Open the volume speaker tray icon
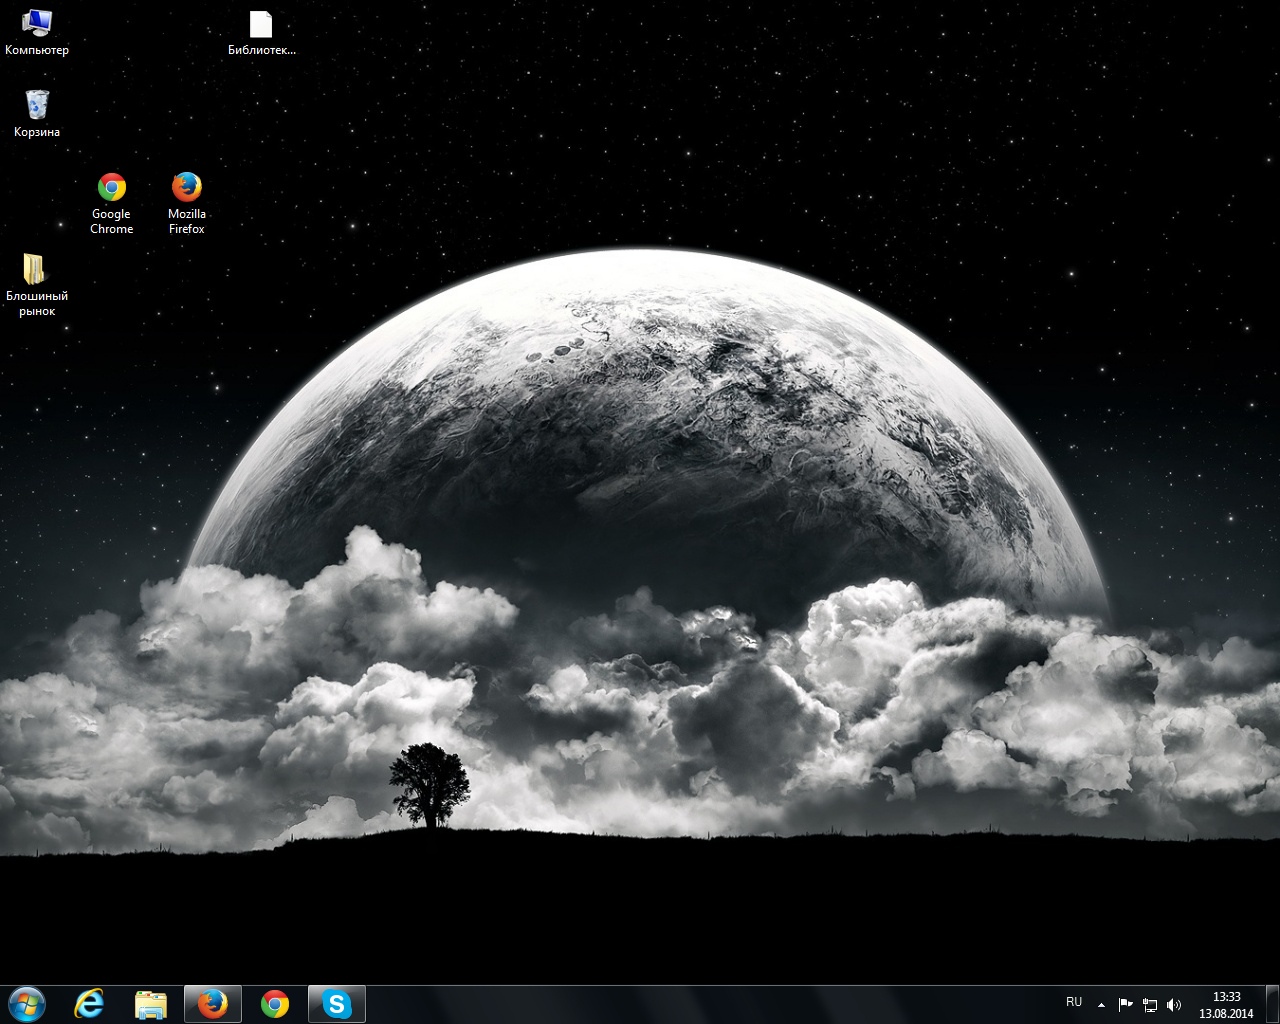Viewport: 1280px width, 1024px height. [x=1174, y=1005]
